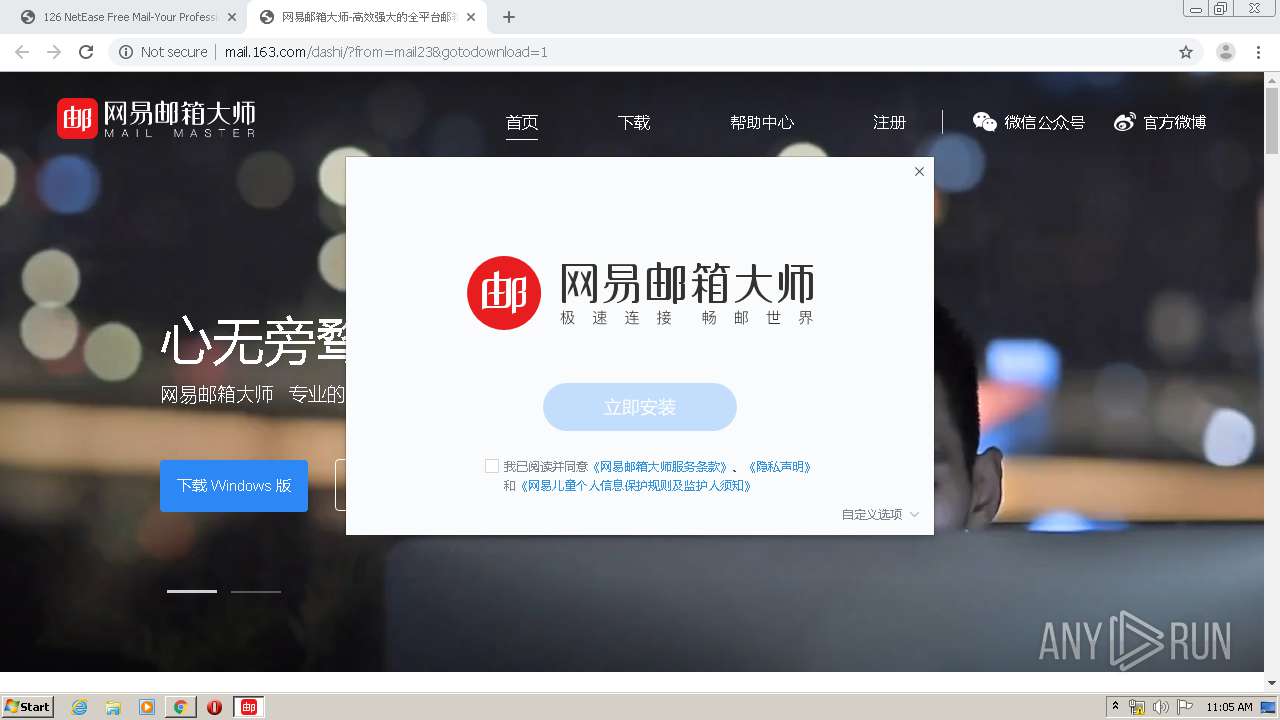This screenshot has width=1280, height=720.
Task: Select first carousel slide indicator
Action: (x=192, y=591)
